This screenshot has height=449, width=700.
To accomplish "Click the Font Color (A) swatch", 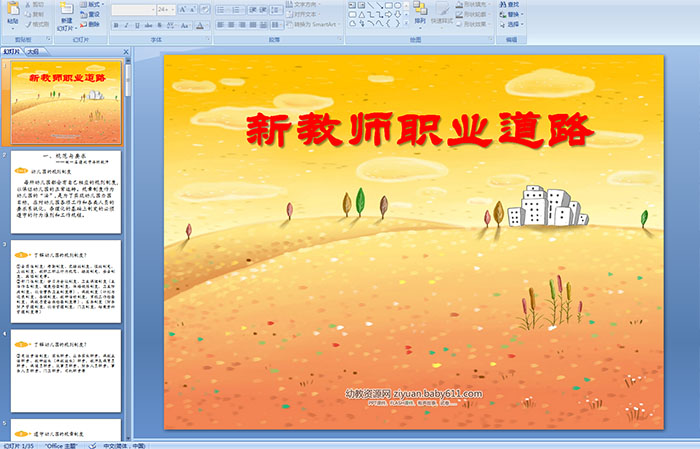I will coord(200,25).
